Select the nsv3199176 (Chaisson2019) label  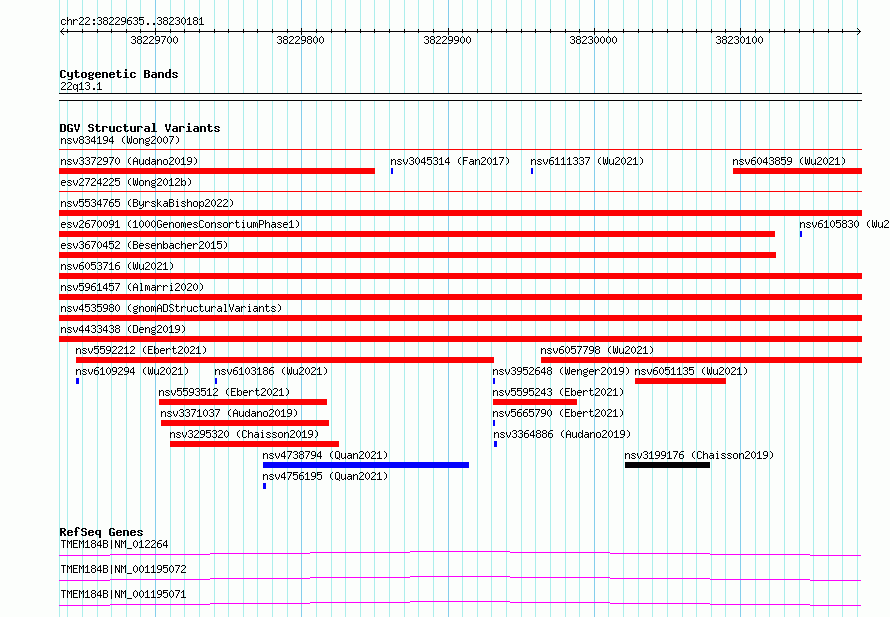click(x=699, y=455)
